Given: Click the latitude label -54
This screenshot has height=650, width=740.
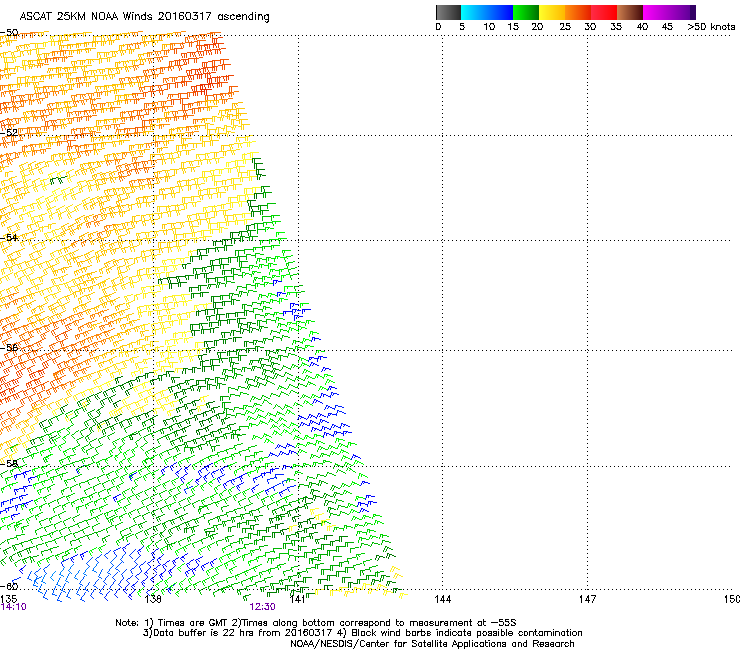Looking at the screenshot, I should [x=9, y=237].
